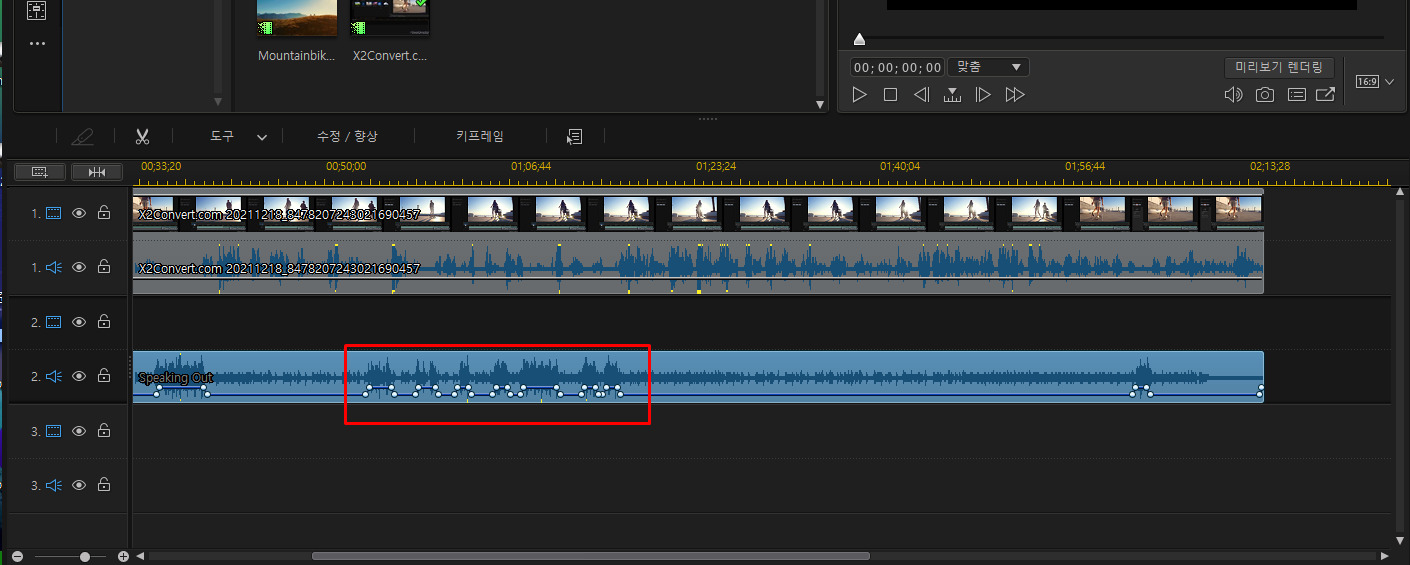Stop the preview playback

click(x=890, y=94)
